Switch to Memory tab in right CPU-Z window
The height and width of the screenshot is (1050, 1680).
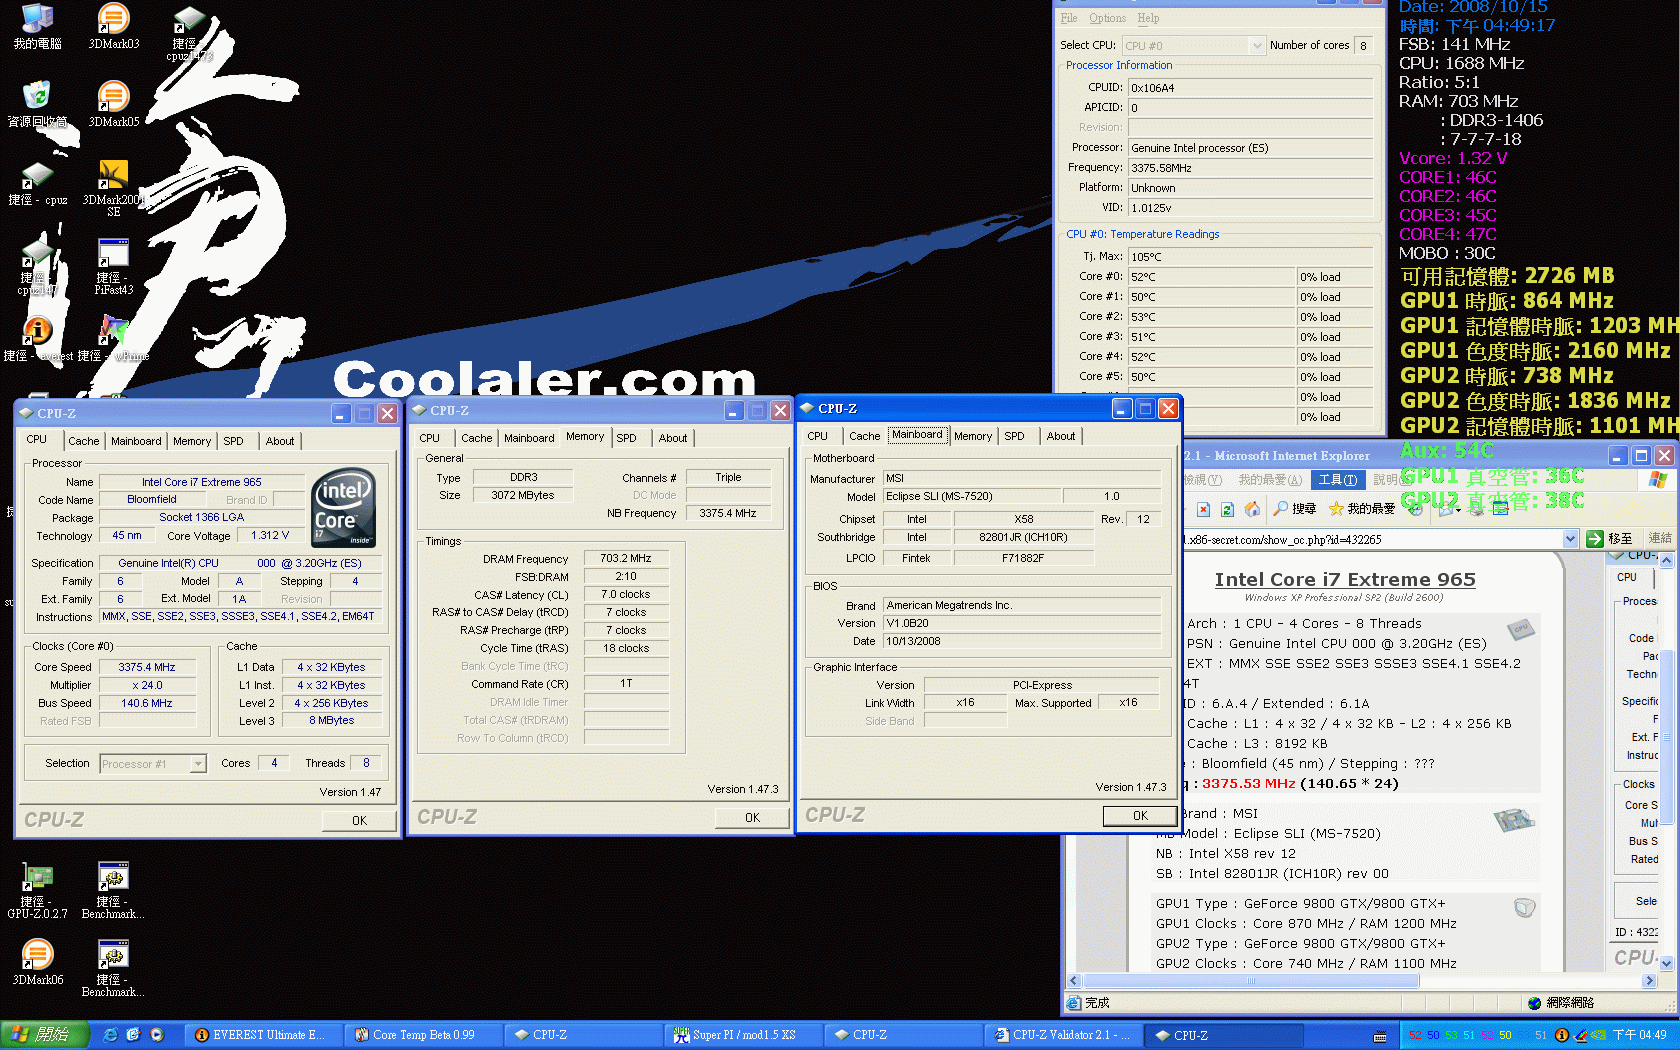[x=973, y=436]
